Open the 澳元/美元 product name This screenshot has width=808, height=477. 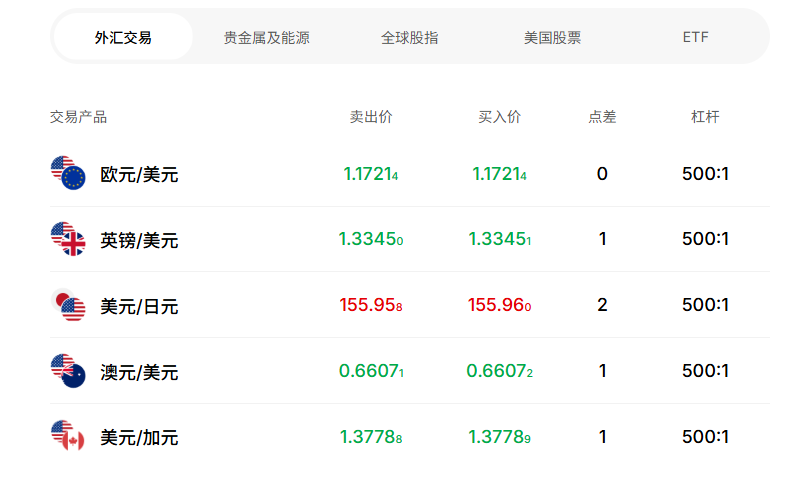[x=139, y=372]
